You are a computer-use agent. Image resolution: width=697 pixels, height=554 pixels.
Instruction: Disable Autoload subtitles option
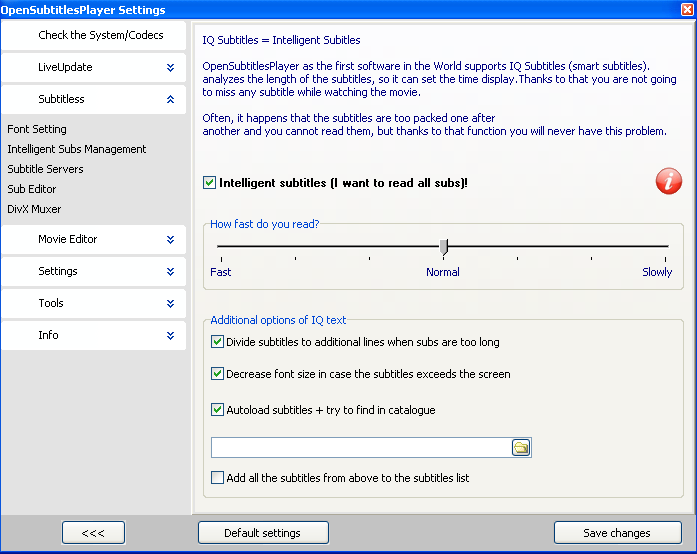pos(217,409)
